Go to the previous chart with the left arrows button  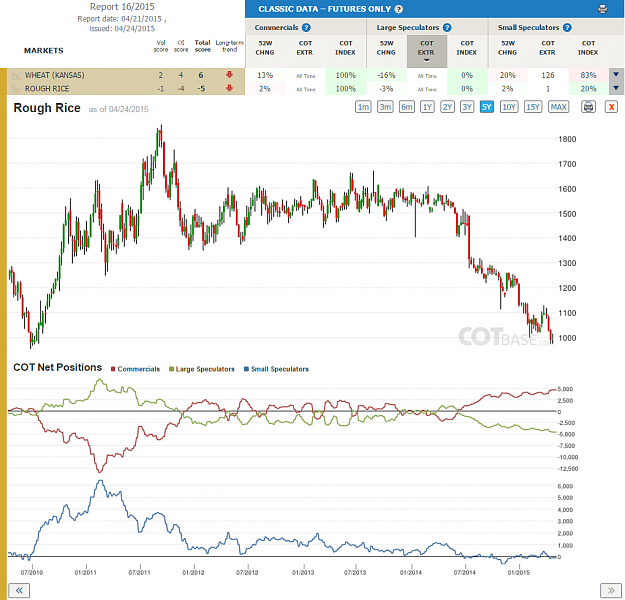pyautogui.click(x=19, y=590)
